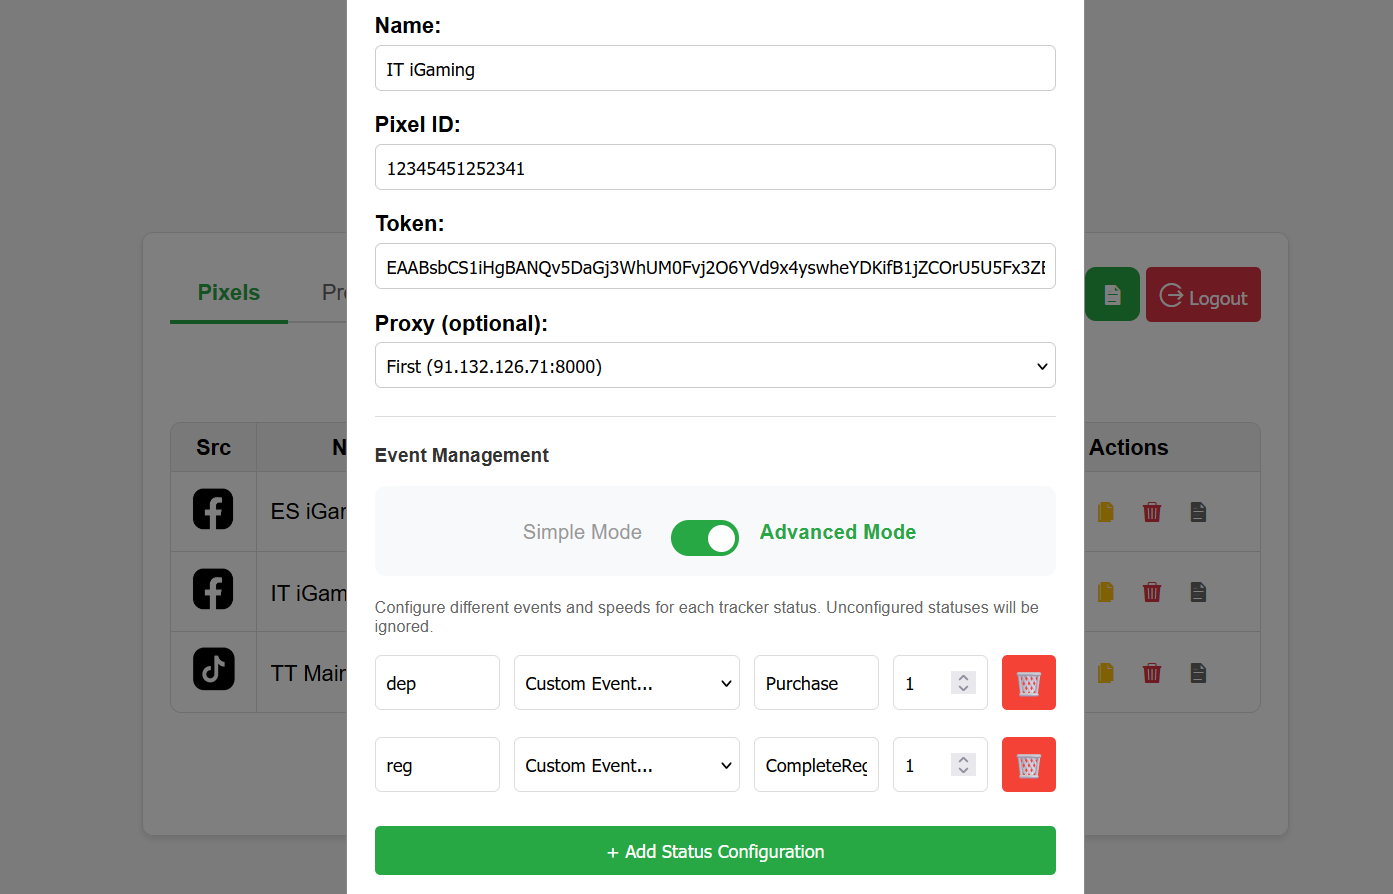Screen dimensions: 1393x894
Task: Click the Facebook icon in IT iGaming row
Action: point(213,590)
